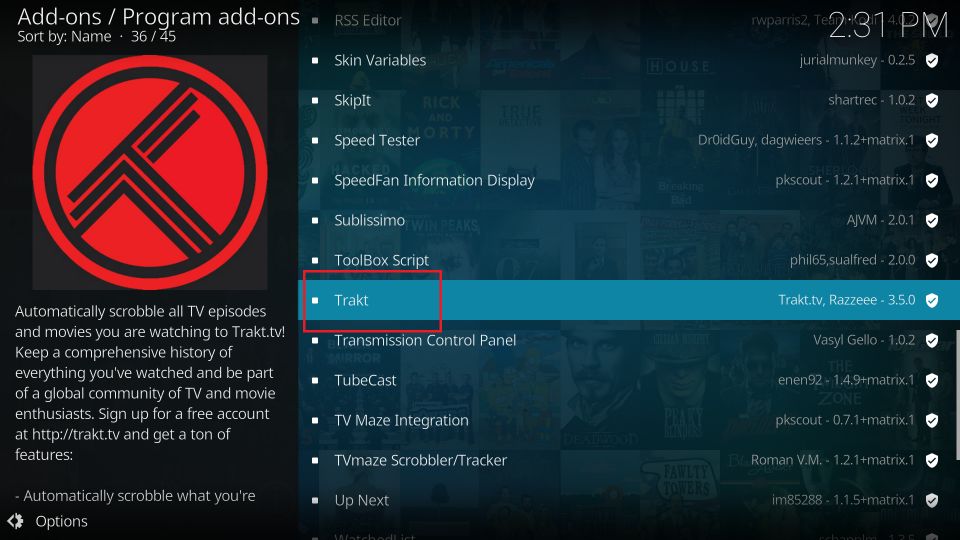Click the Trakt add-on logo thumbnail
960x540 pixels.
coord(150,172)
